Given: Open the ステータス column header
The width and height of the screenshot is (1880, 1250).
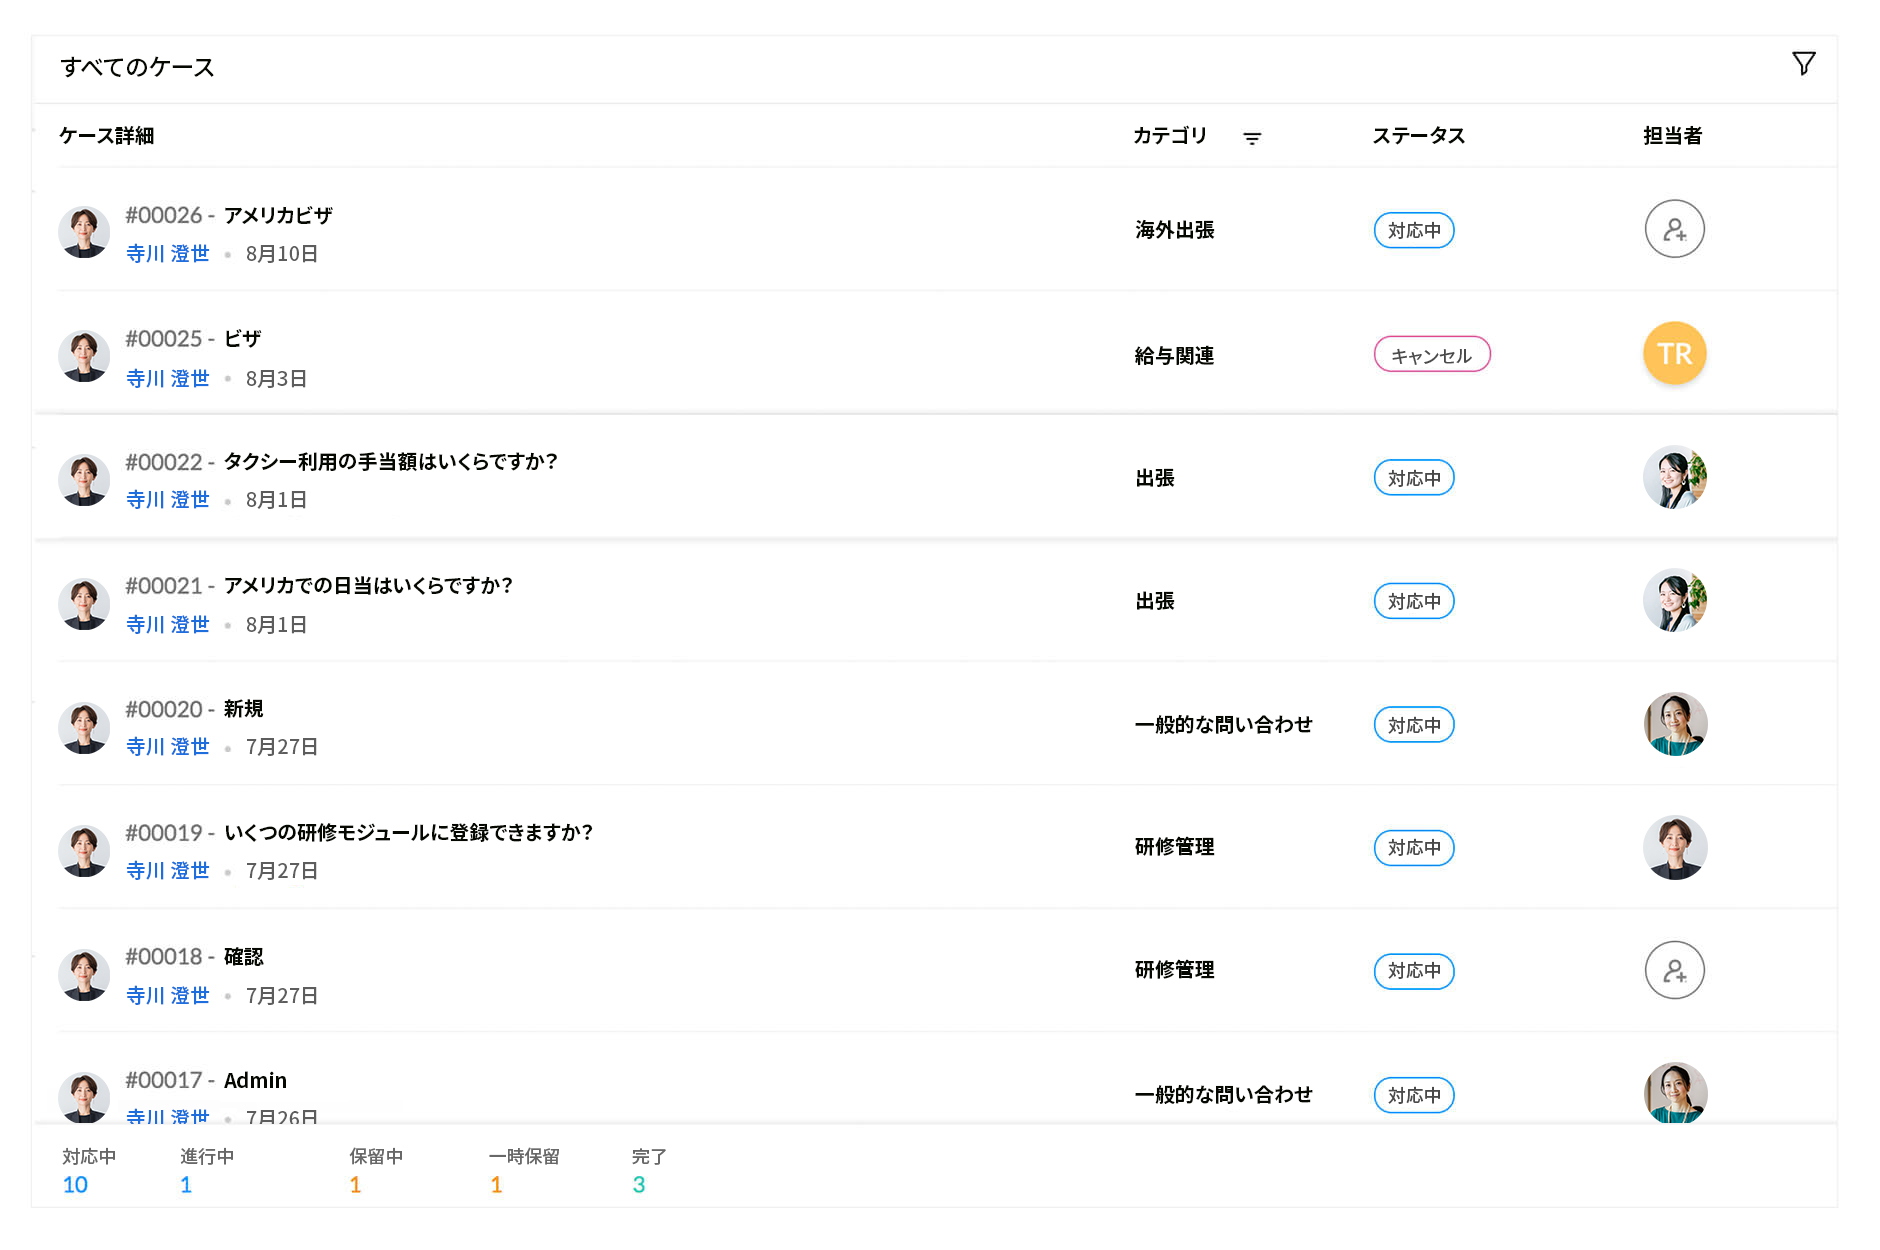Looking at the screenshot, I should [1418, 136].
